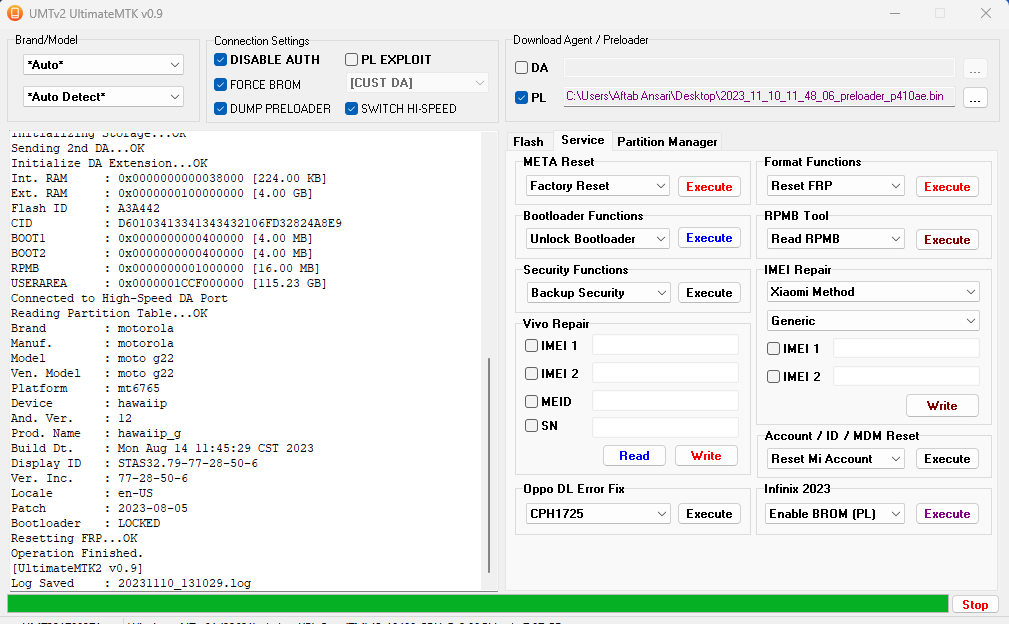This screenshot has width=1009, height=624.
Task: Click log line 'Bootloader : LOCKED'
Action: tap(85, 524)
